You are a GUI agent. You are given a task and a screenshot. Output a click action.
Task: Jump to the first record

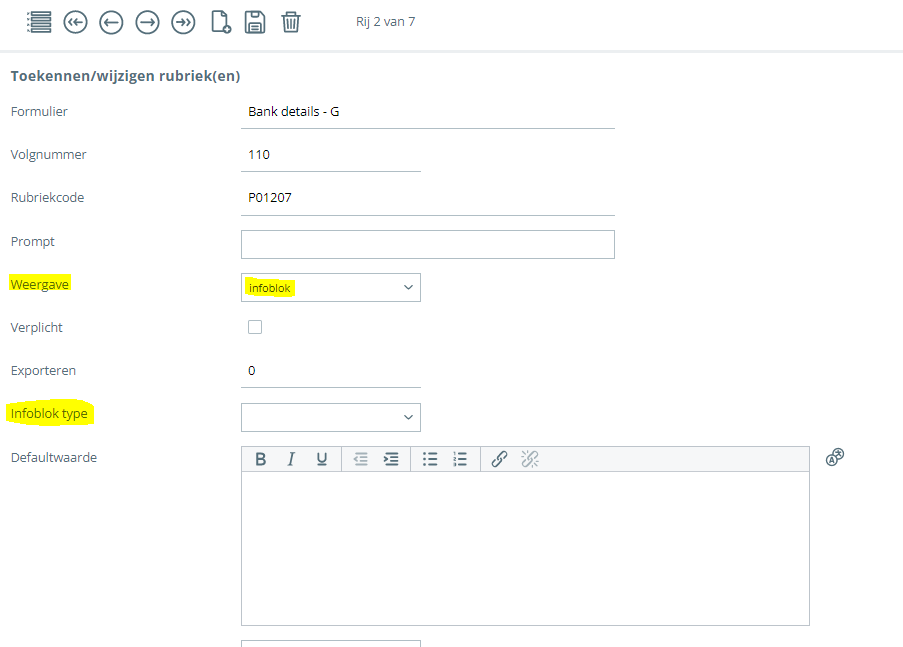tap(75, 21)
